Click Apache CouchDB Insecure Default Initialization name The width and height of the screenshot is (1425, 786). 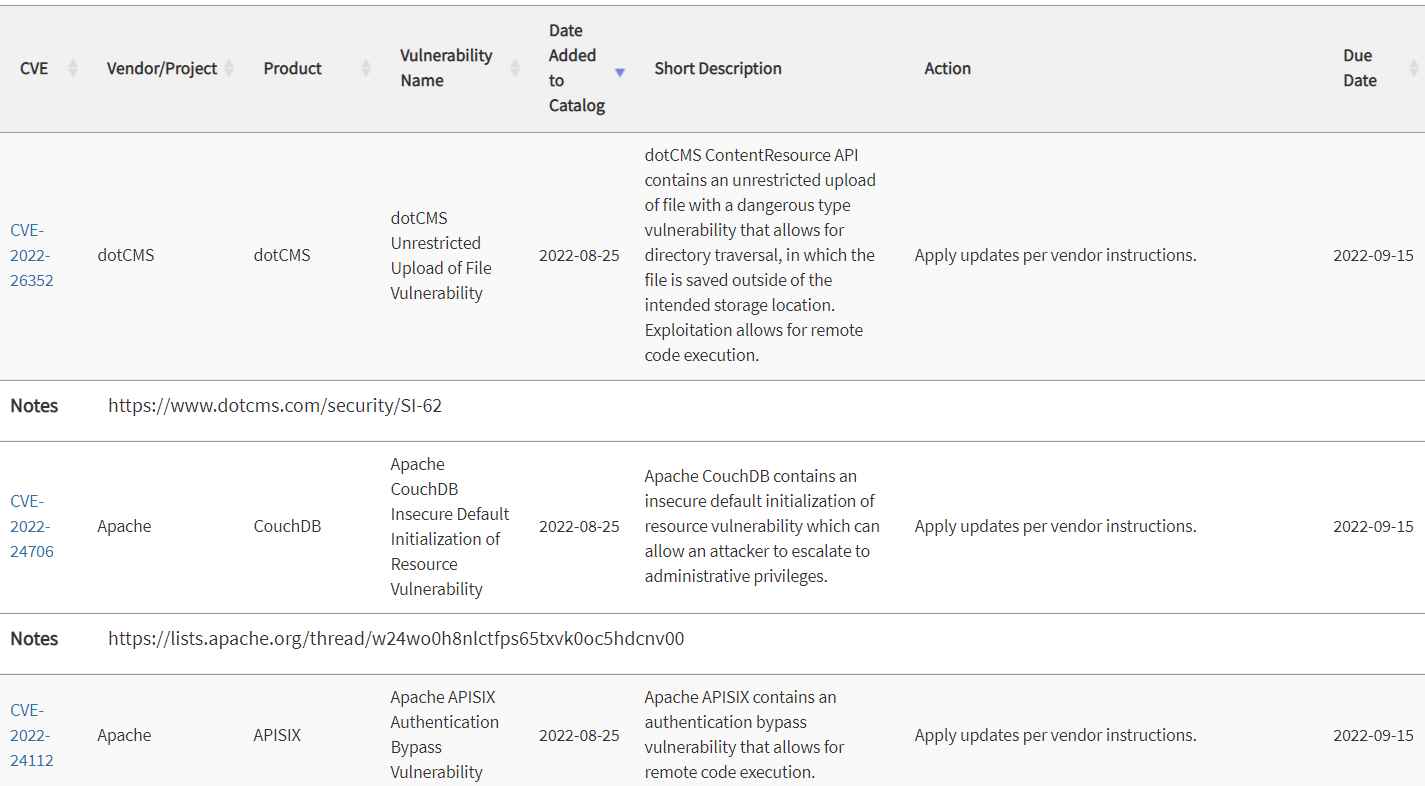(450, 526)
